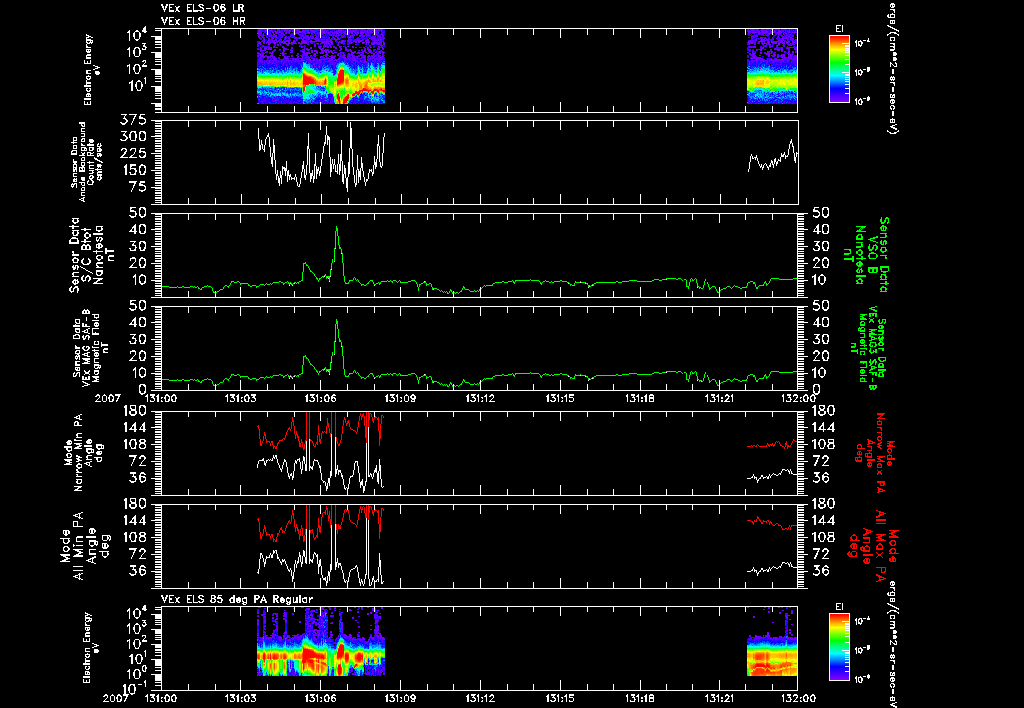The height and width of the screenshot is (708, 1024).
Task: Click the red "All Max PA Angle" label
Action: click(x=872, y=545)
